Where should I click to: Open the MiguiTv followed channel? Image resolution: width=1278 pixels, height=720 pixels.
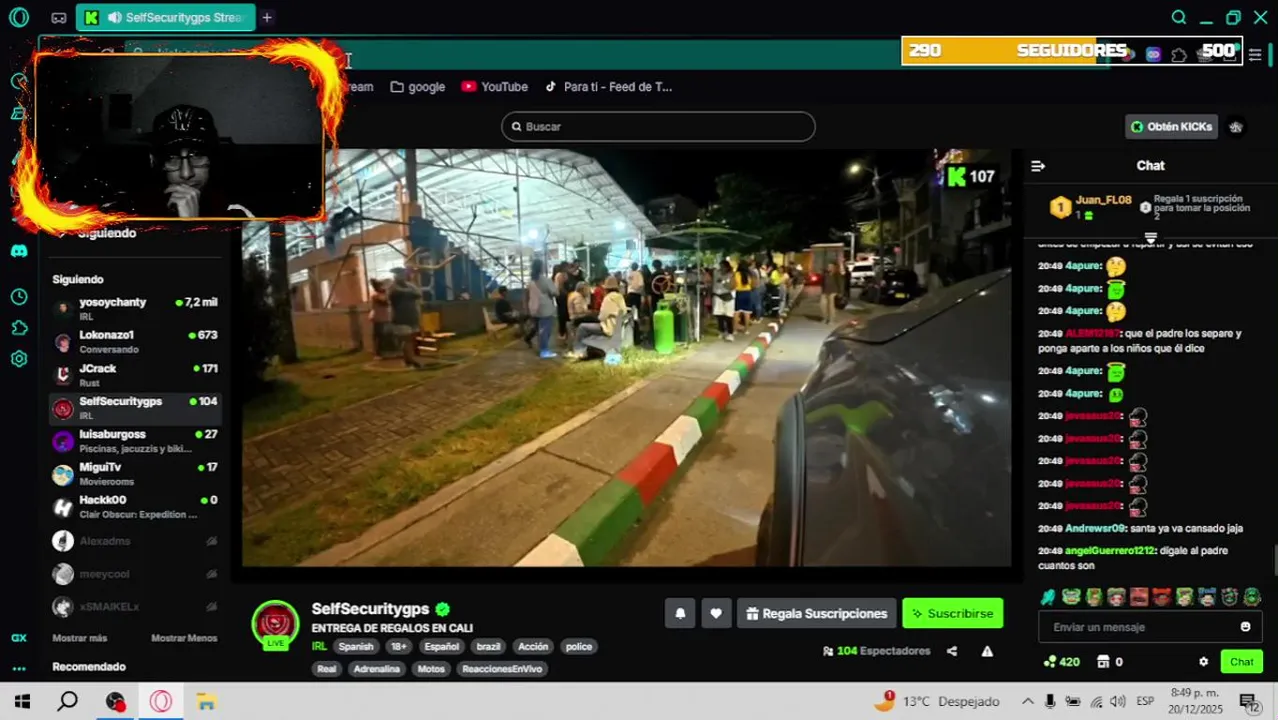coord(135,473)
